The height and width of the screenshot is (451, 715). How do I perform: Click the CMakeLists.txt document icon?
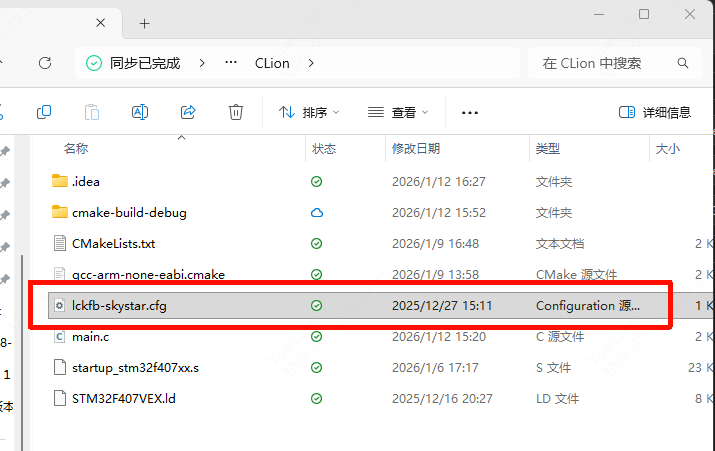click(x=60, y=243)
